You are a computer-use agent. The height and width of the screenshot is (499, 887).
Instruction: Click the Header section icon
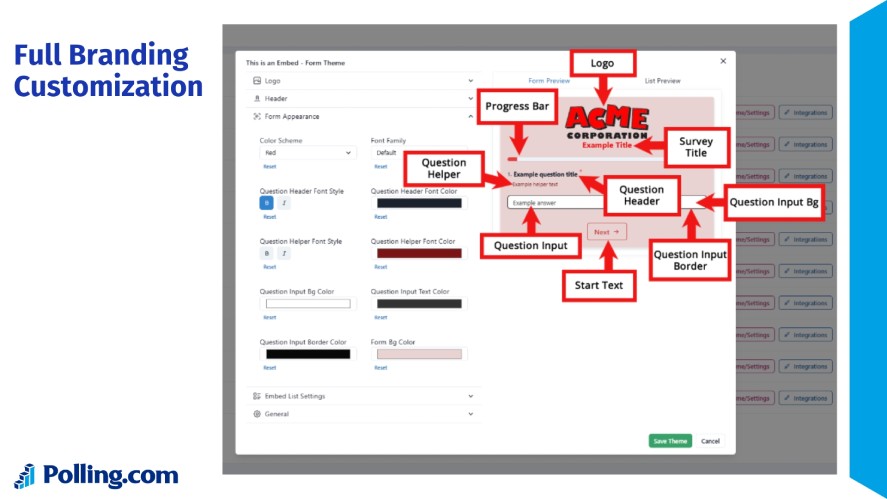pyautogui.click(x=257, y=98)
